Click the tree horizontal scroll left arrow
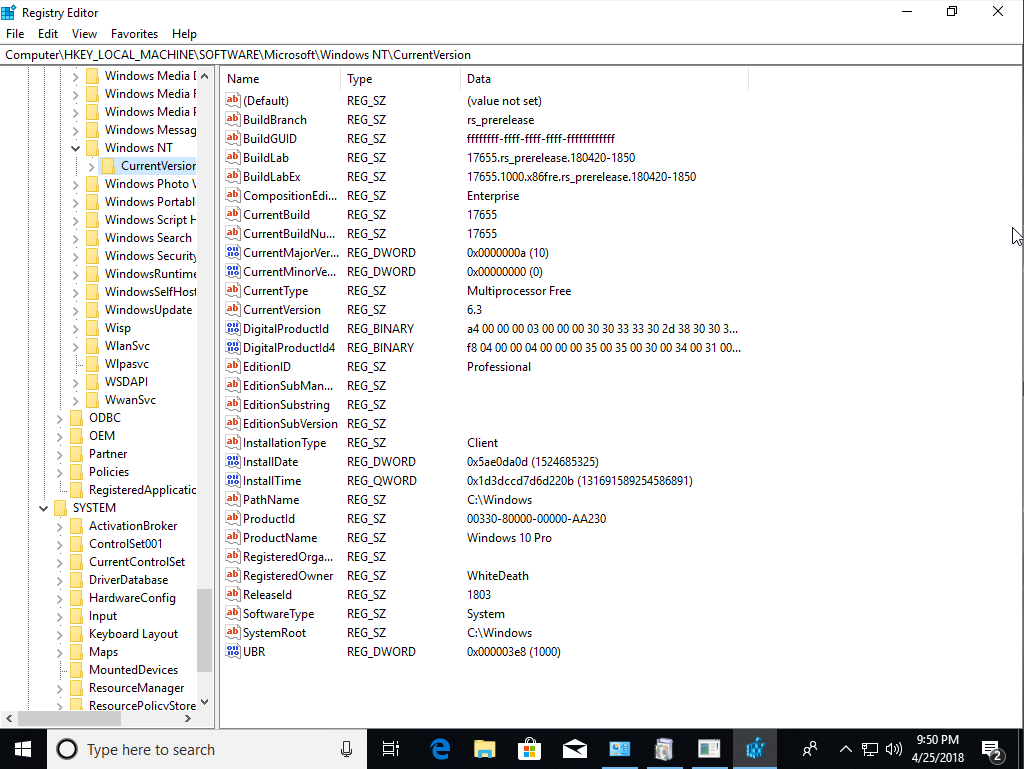 (x=8, y=719)
